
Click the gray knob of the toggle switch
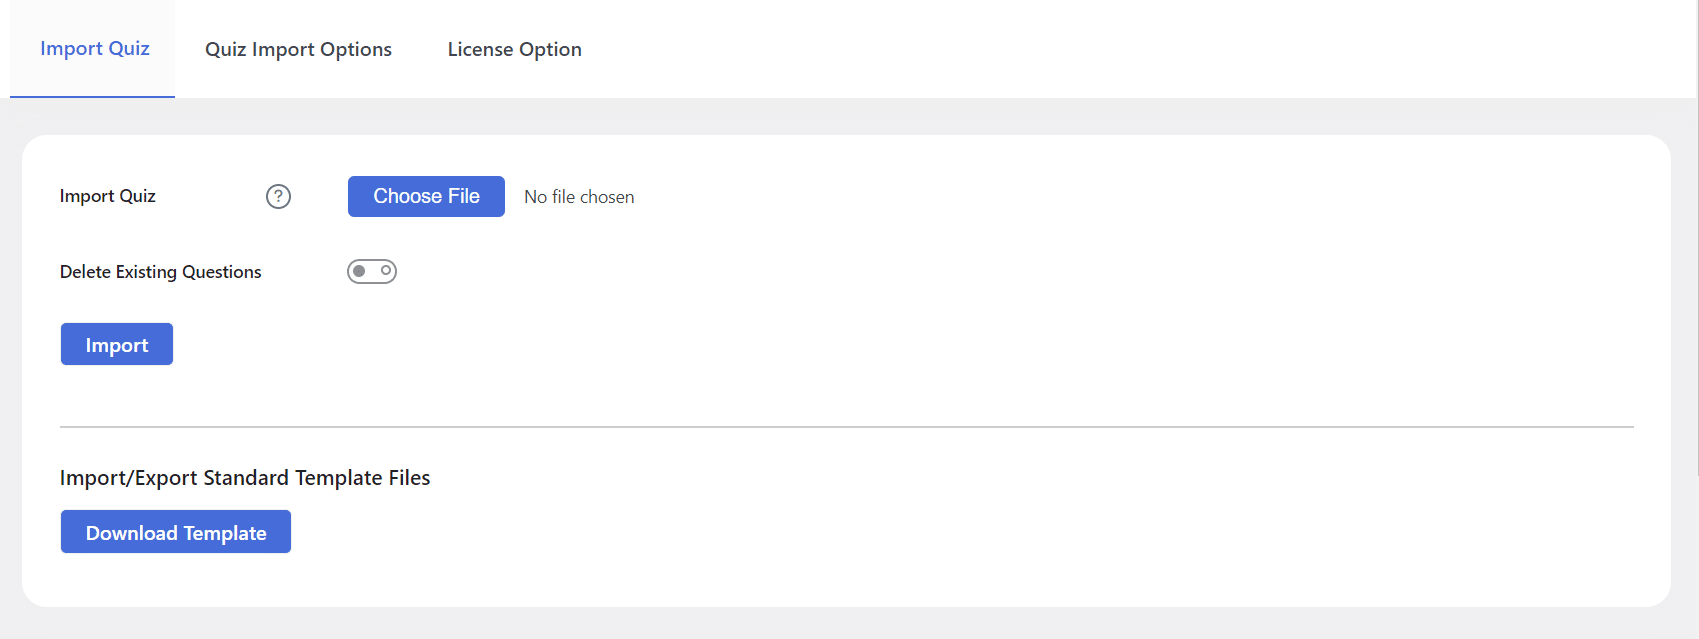(x=359, y=271)
